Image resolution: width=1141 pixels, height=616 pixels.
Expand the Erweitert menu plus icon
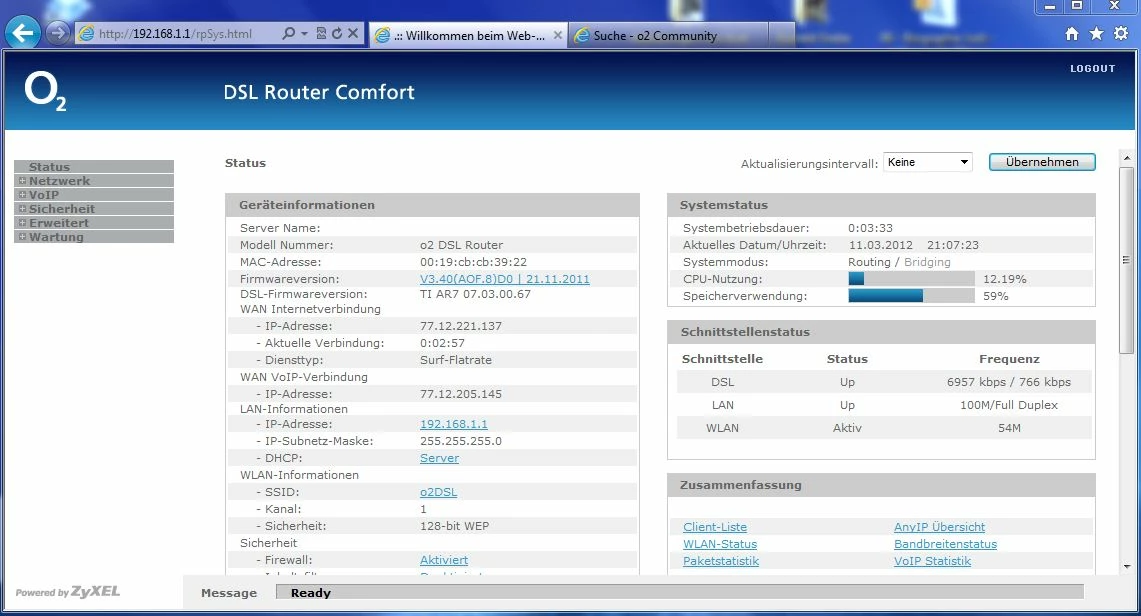pos(23,223)
